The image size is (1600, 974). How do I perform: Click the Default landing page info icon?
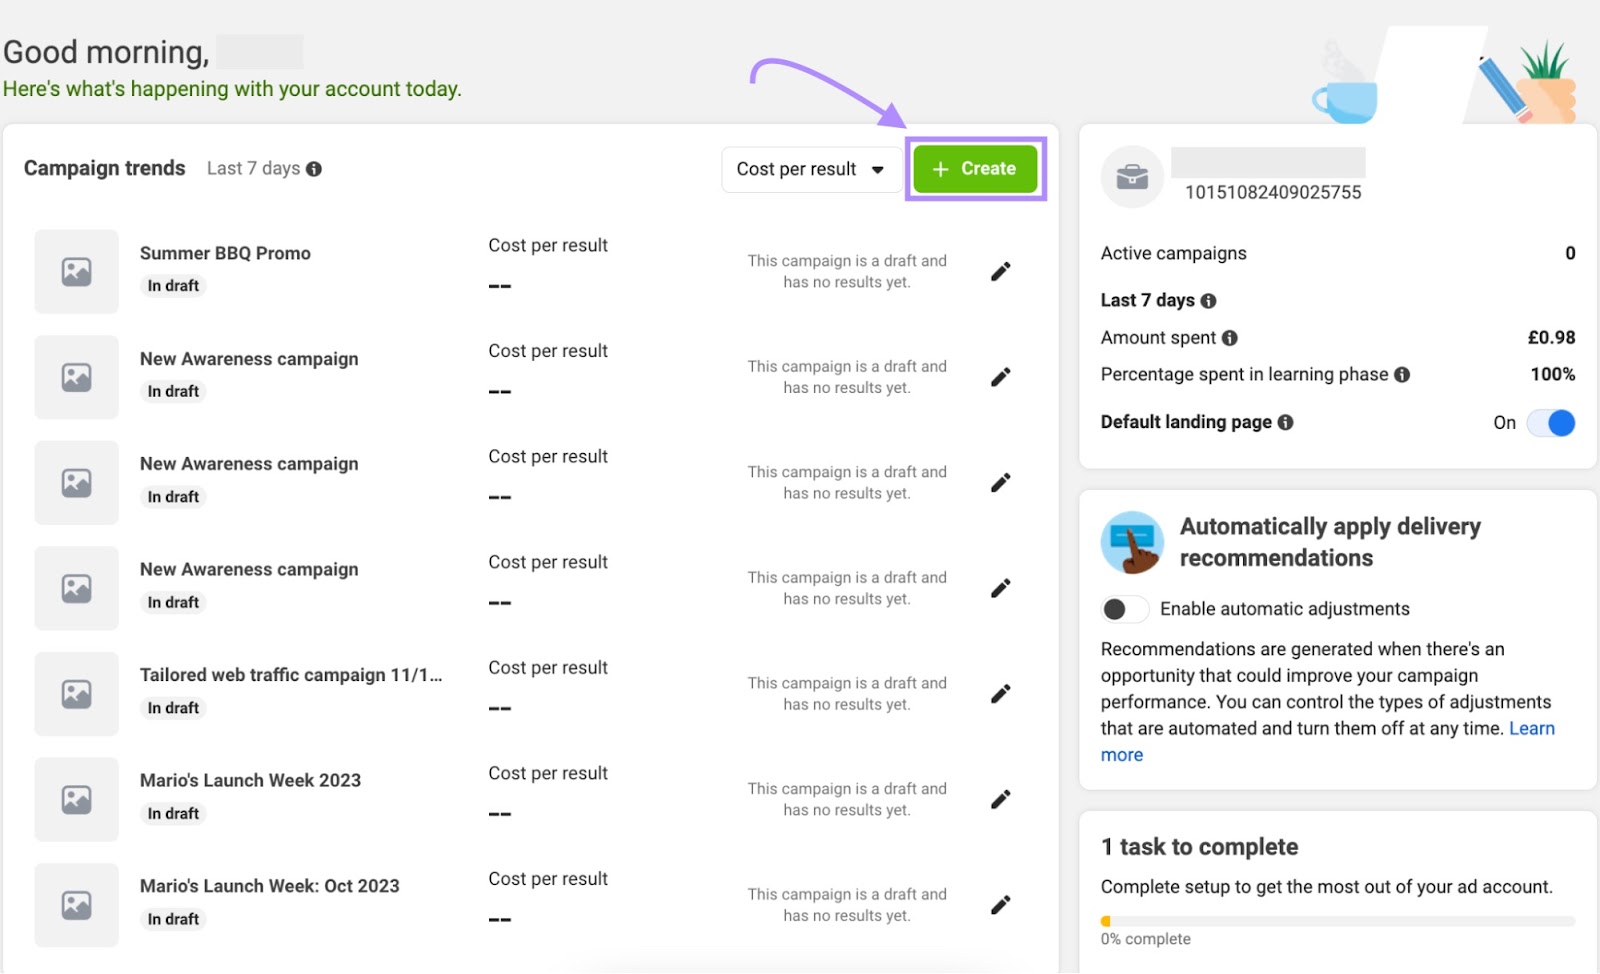click(1286, 422)
